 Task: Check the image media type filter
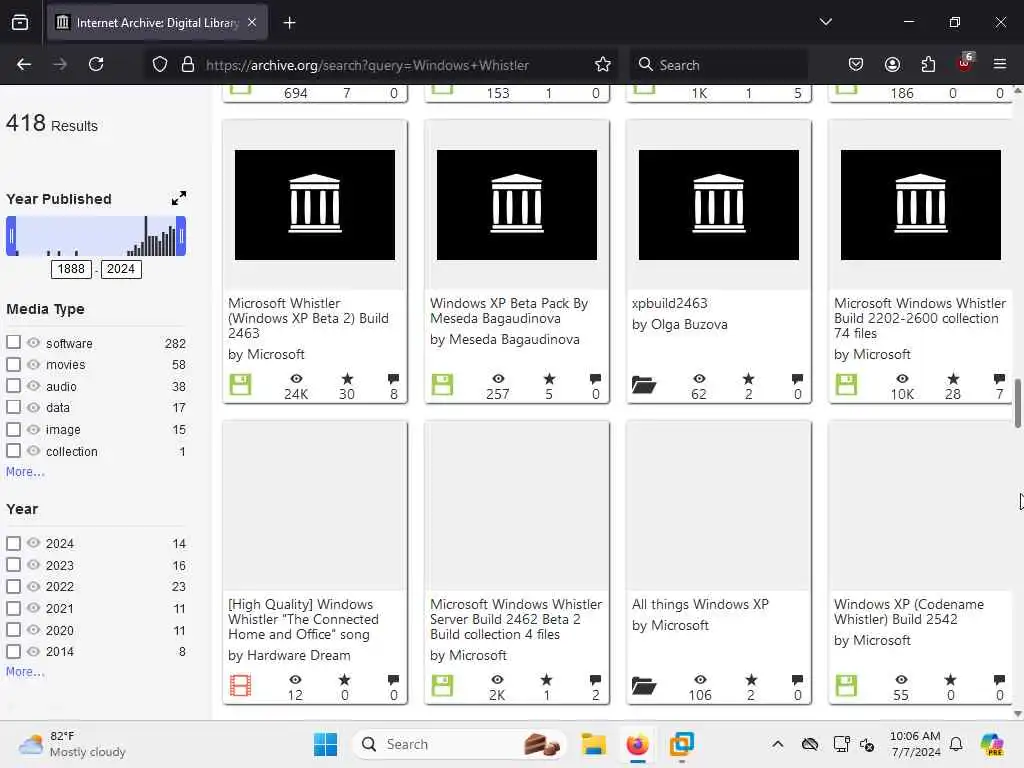(13, 429)
